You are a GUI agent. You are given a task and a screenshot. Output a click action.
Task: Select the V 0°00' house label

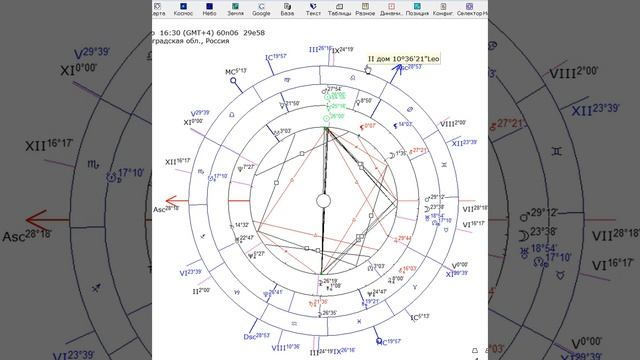[460, 265]
